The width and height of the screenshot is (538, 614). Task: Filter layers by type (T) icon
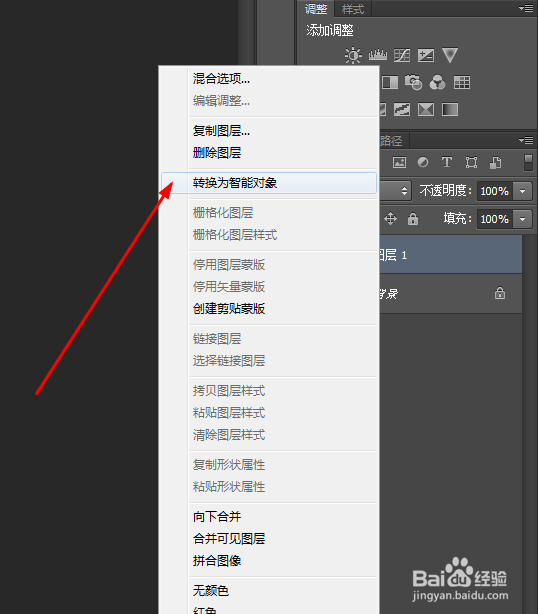(447, 162)
